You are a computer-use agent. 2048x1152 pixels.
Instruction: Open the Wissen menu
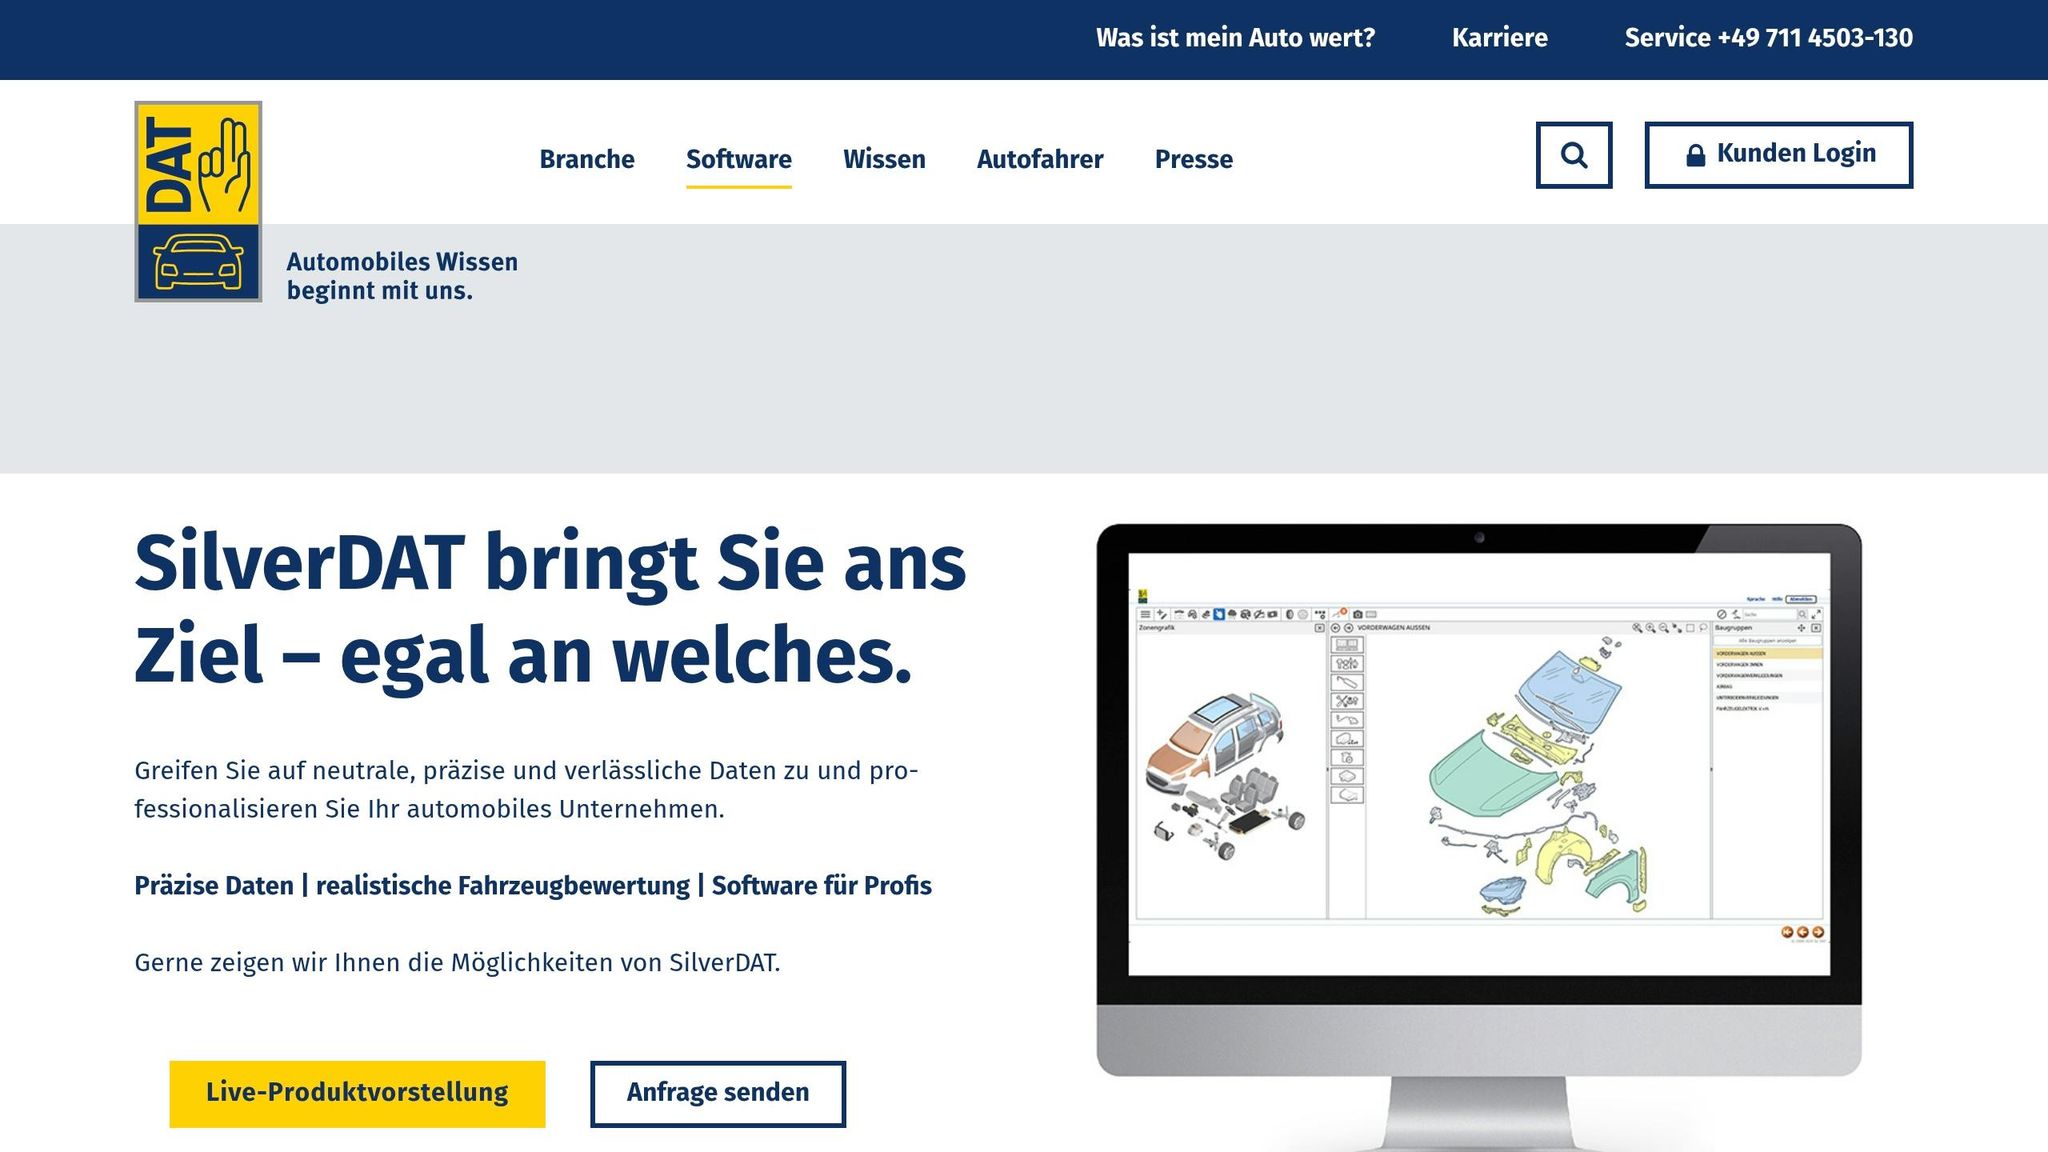pos(884,159)
